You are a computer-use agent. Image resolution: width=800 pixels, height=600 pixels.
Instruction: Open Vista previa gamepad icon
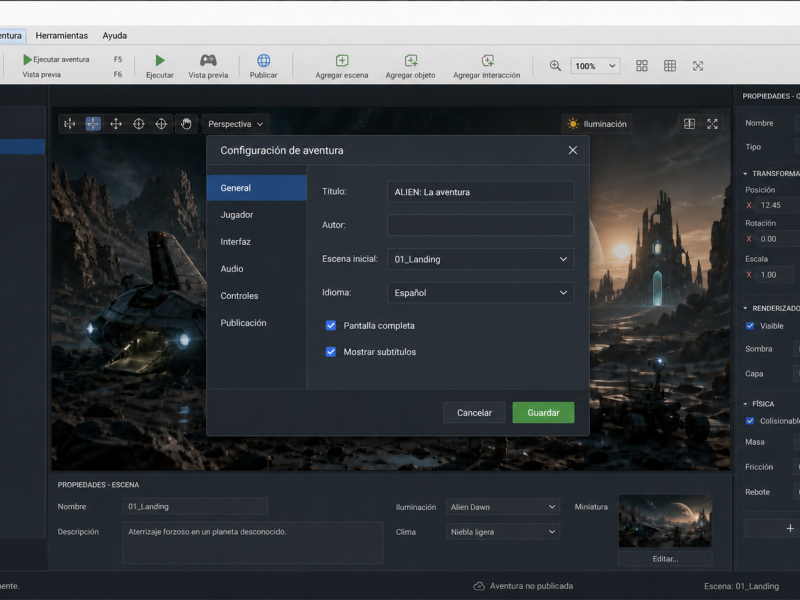[208, 61]
